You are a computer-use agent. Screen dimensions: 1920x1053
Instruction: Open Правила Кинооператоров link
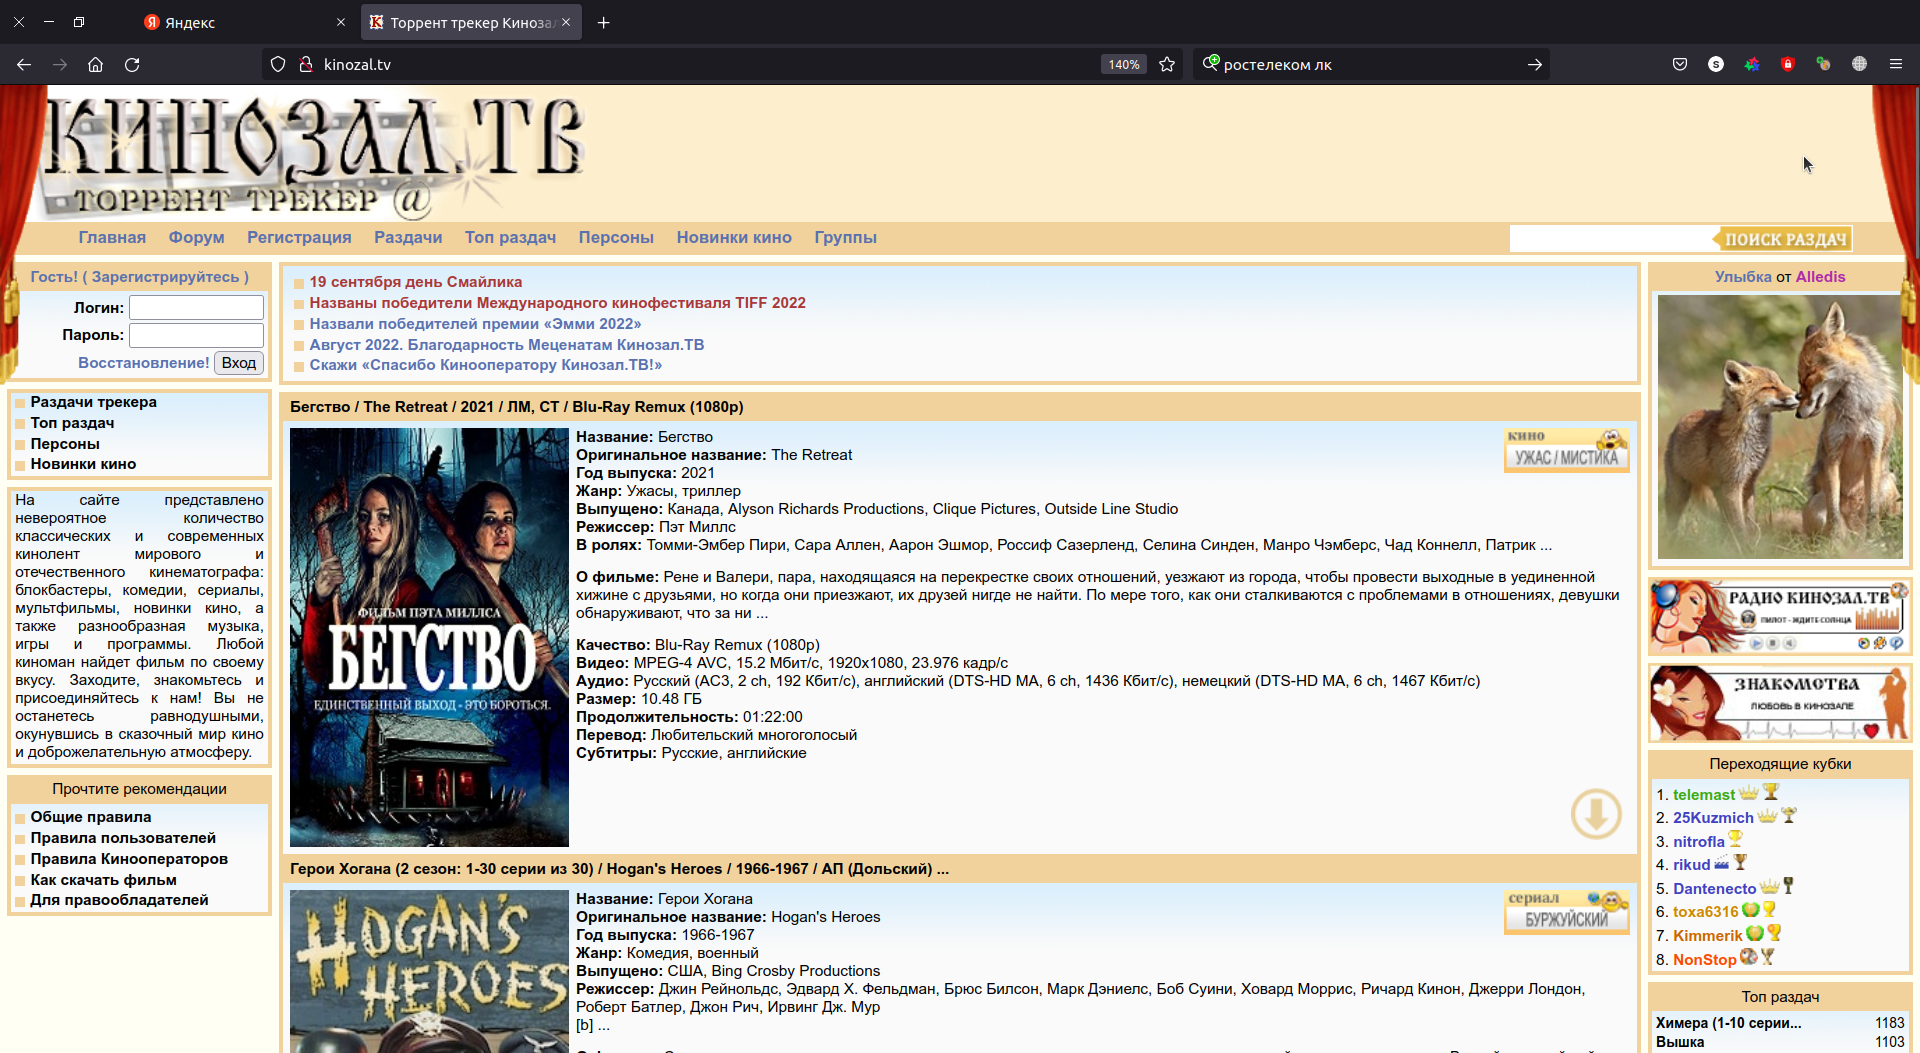click(x=129, y=859)
